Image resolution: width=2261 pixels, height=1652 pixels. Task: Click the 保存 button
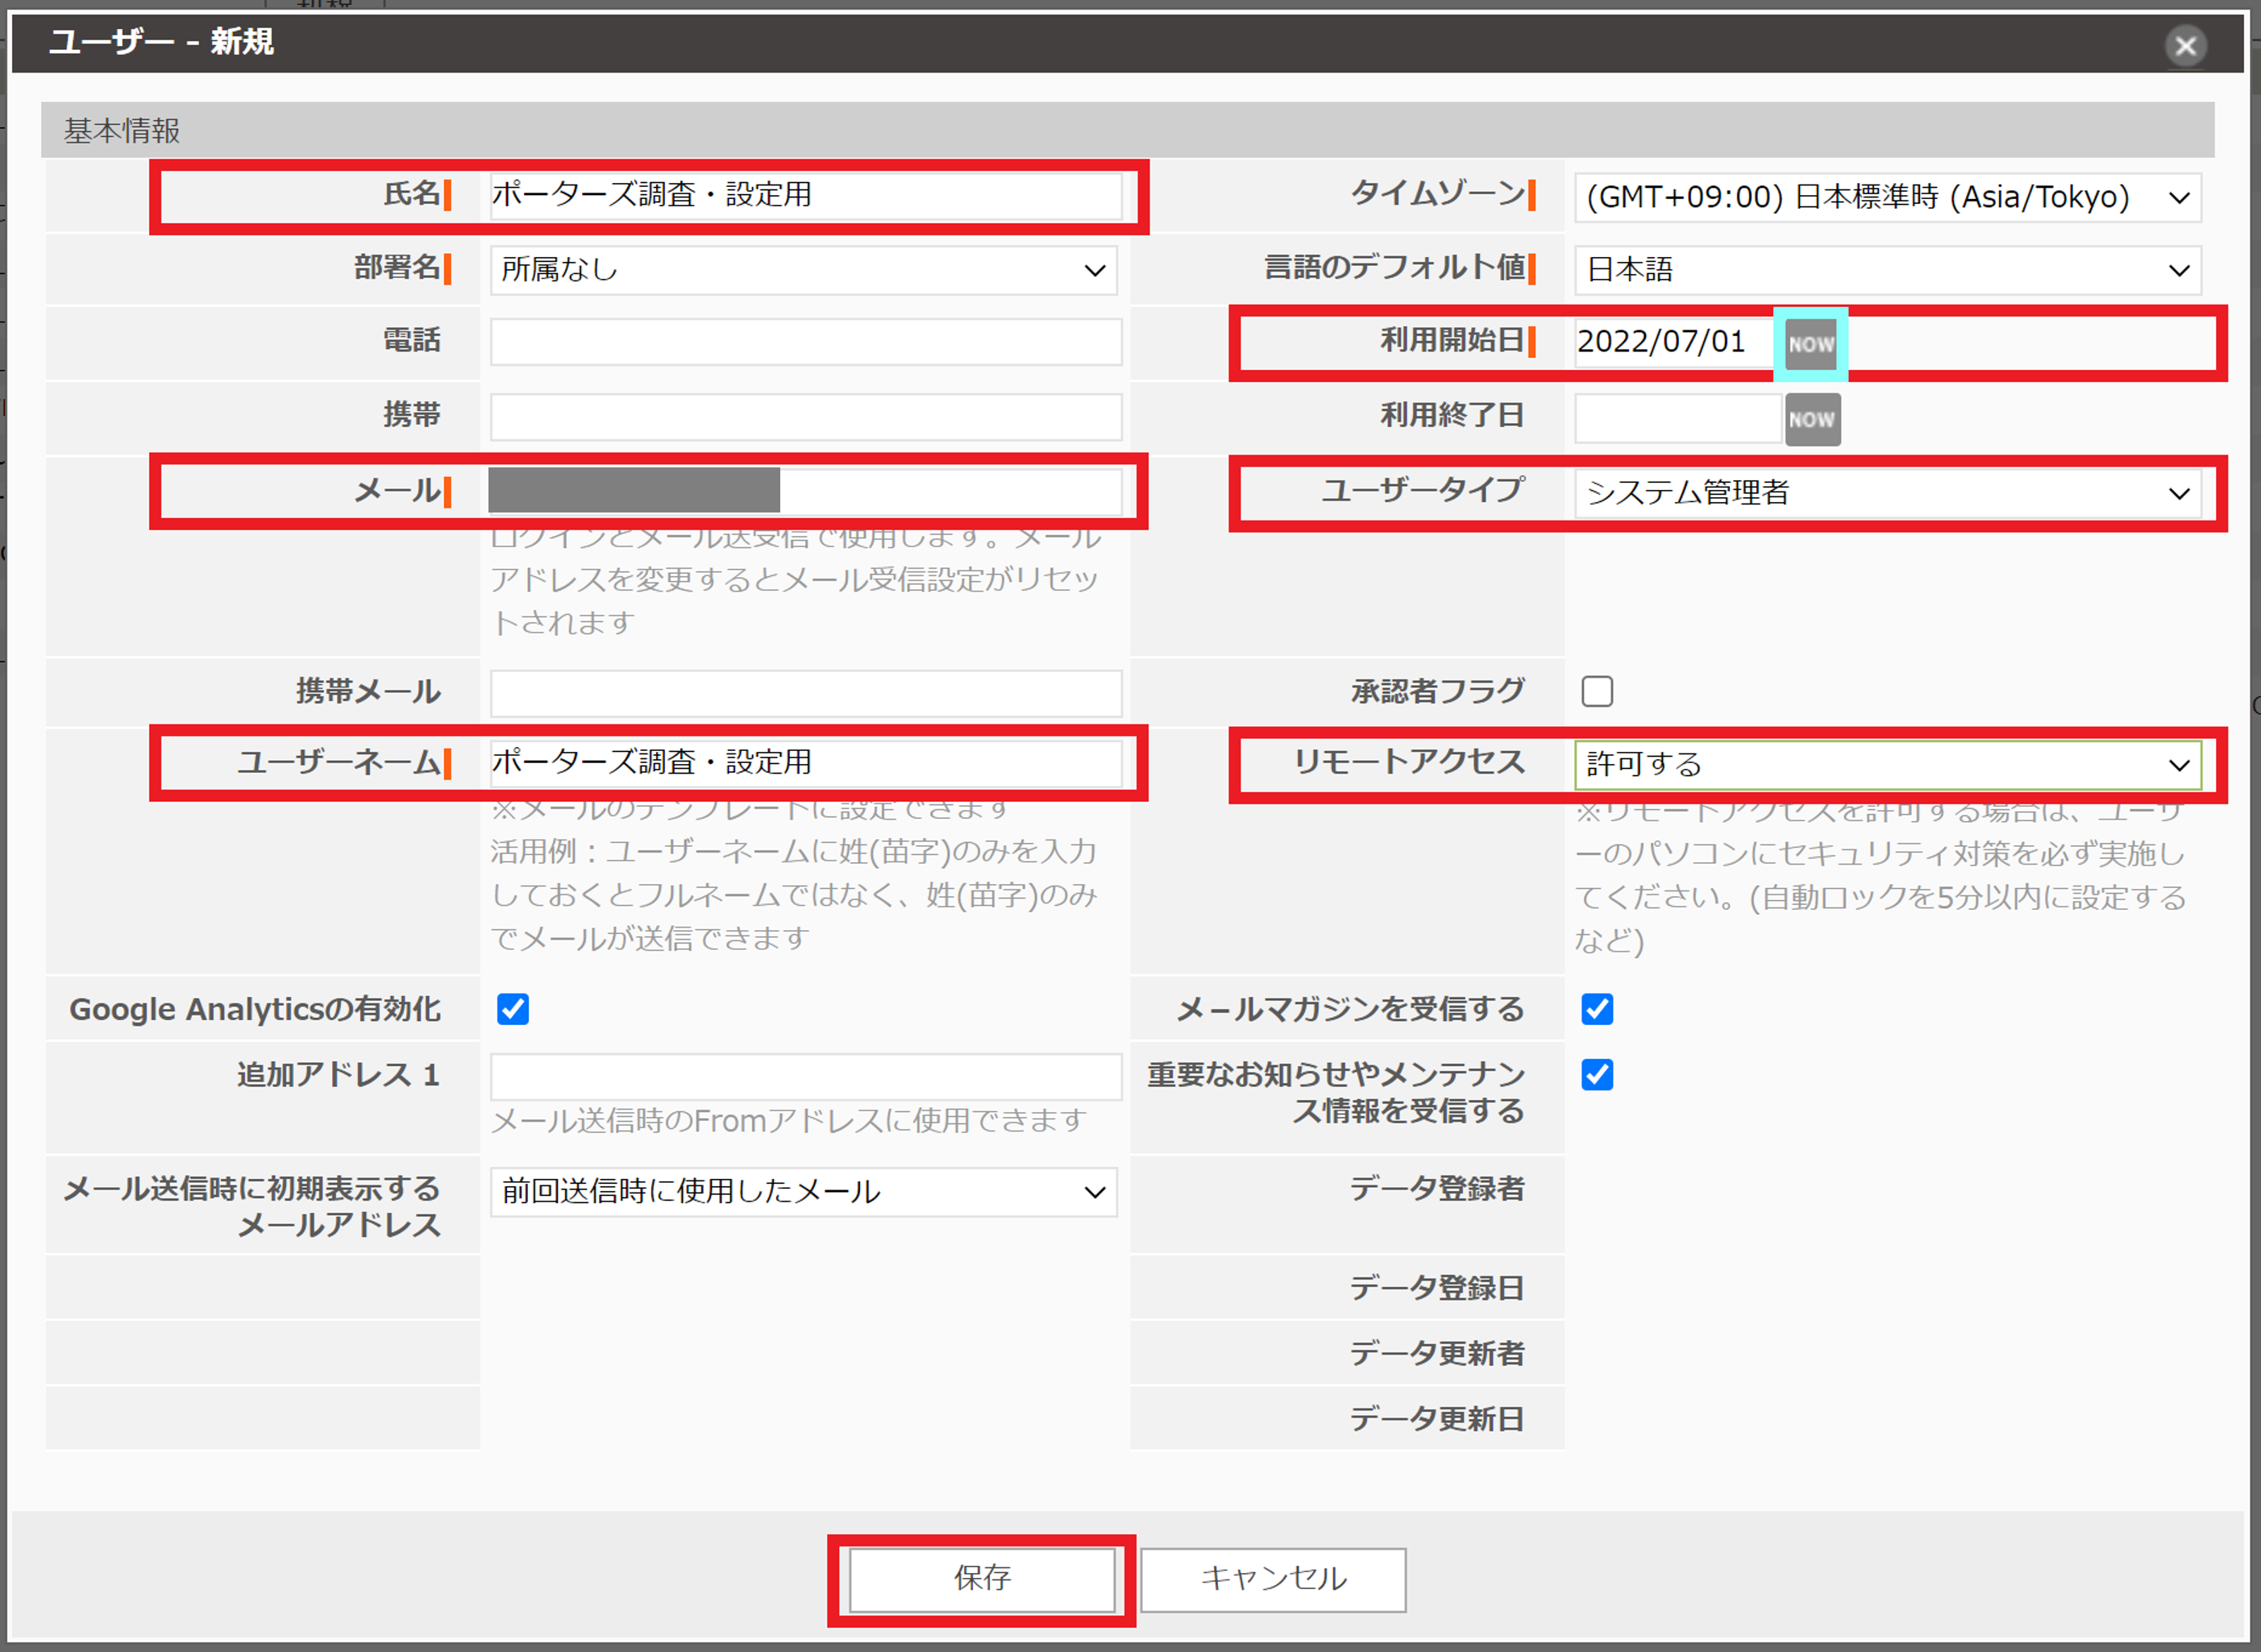(982, 1579)
